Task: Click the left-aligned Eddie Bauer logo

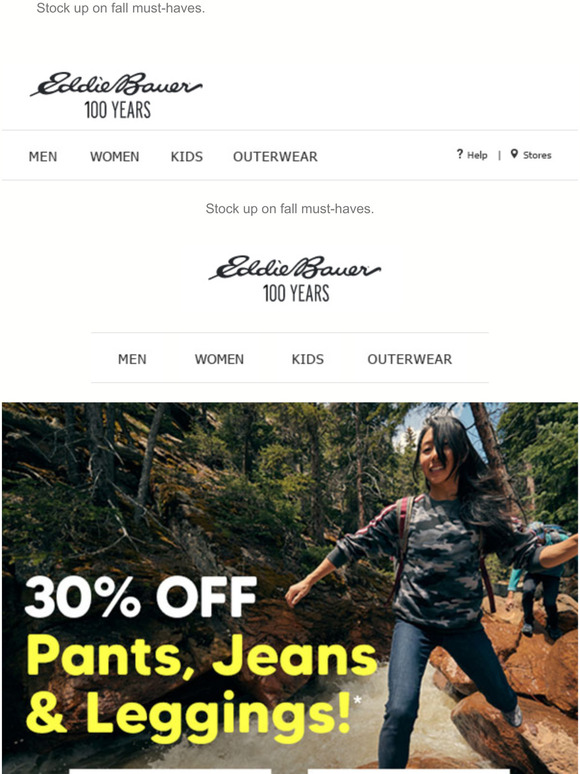Action: [x=116, y=96]
